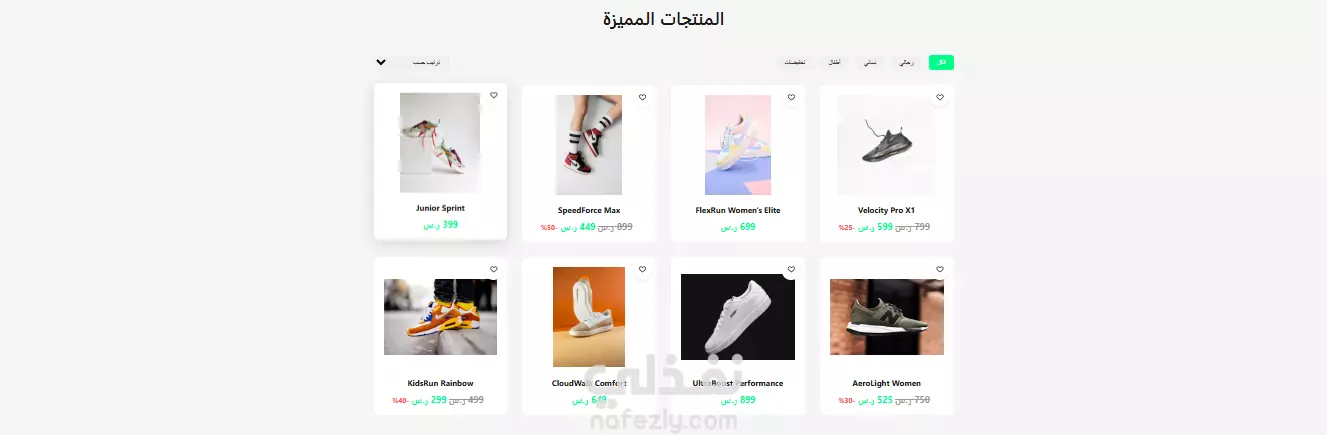Filter products by رجالي category

pyautogui.click(x=905, y=62)
